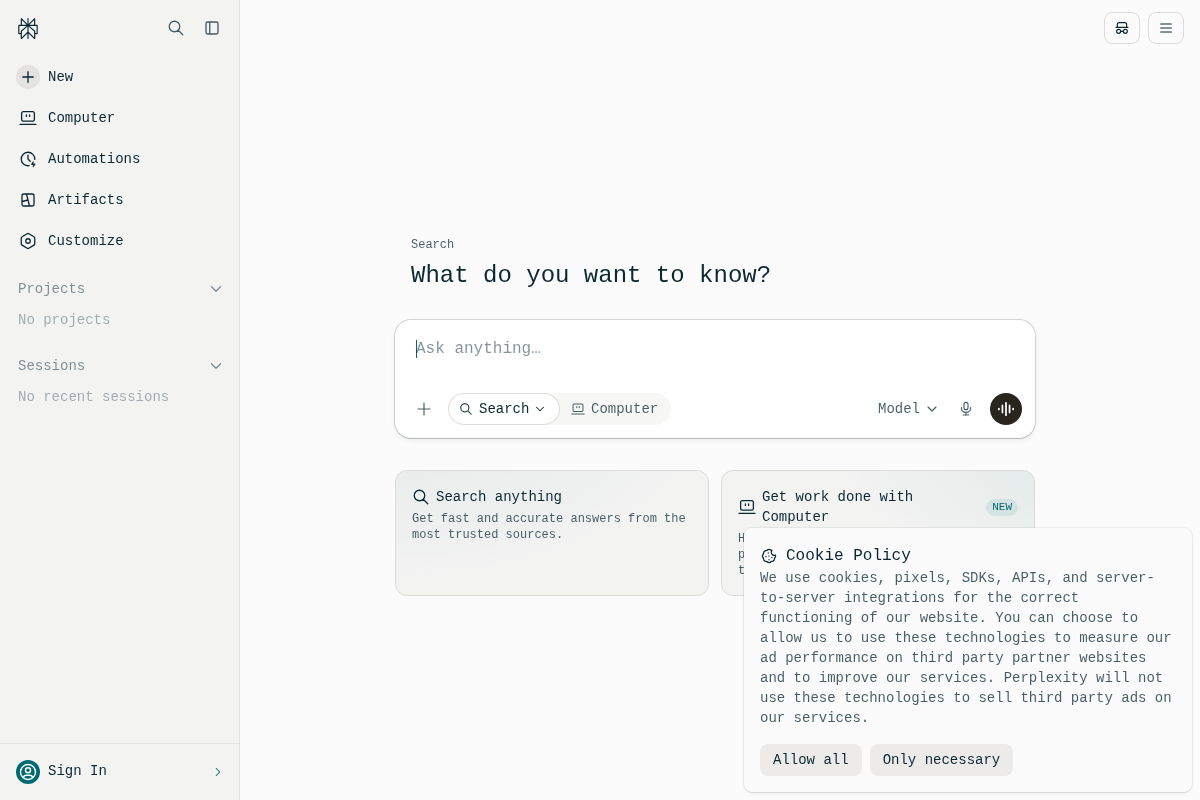
Task: Open incognito mode icon at top right
Action: tap(1122, 28)
